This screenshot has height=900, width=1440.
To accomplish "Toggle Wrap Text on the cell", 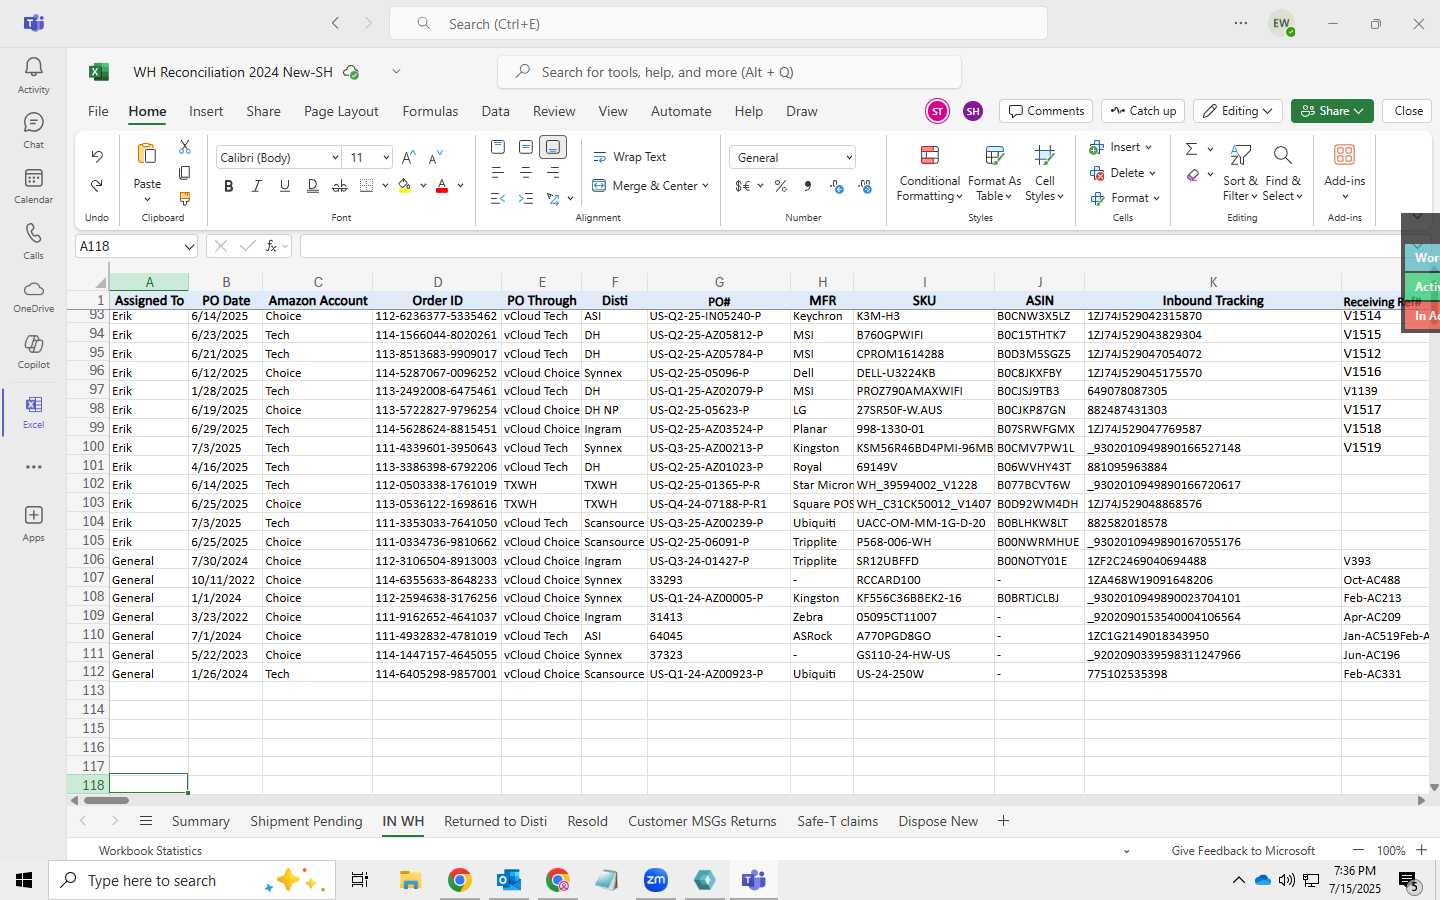I will pyautogui.click(x=630, y=157).
